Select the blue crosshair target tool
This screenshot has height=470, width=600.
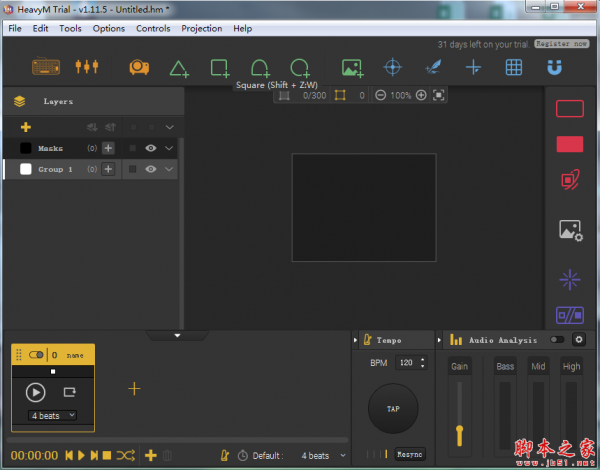393,67
